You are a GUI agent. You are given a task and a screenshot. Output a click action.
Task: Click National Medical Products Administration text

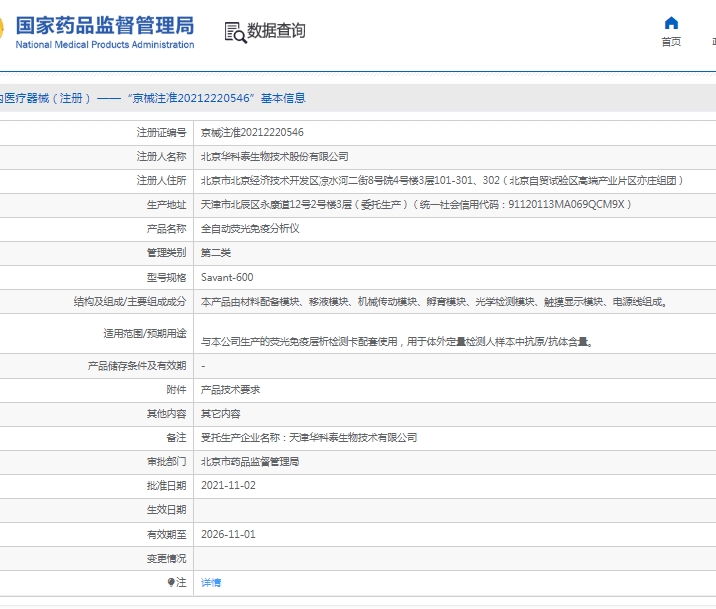(x=105, y=45)
